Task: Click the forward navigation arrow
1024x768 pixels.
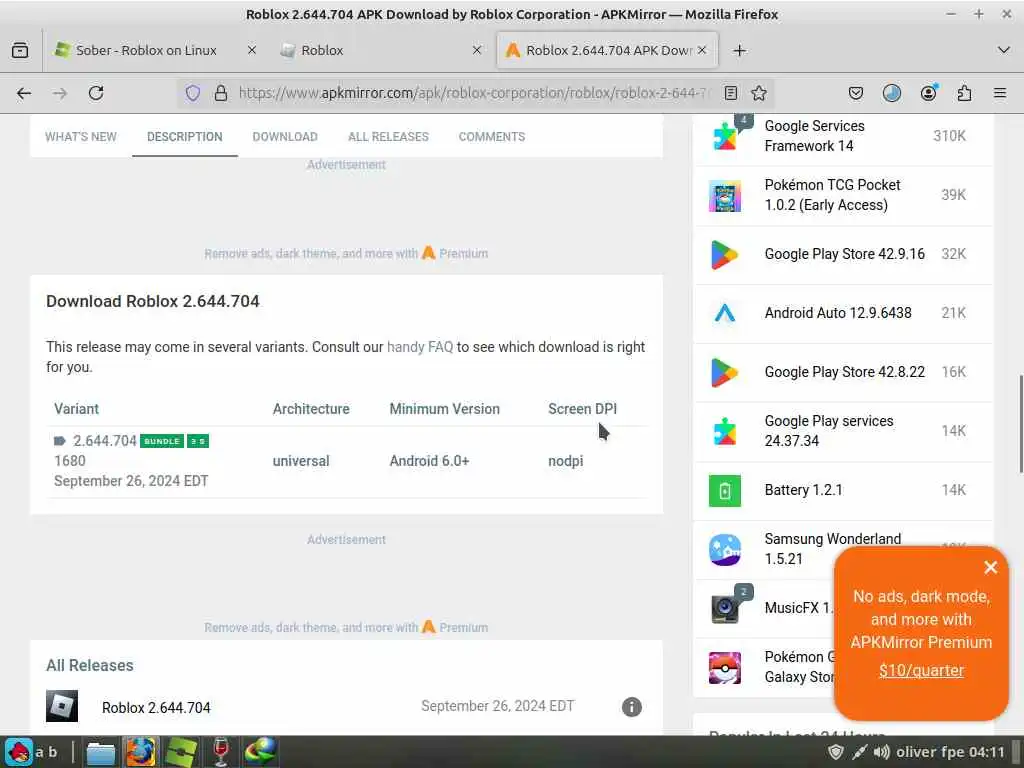Action: pos(60,93)
